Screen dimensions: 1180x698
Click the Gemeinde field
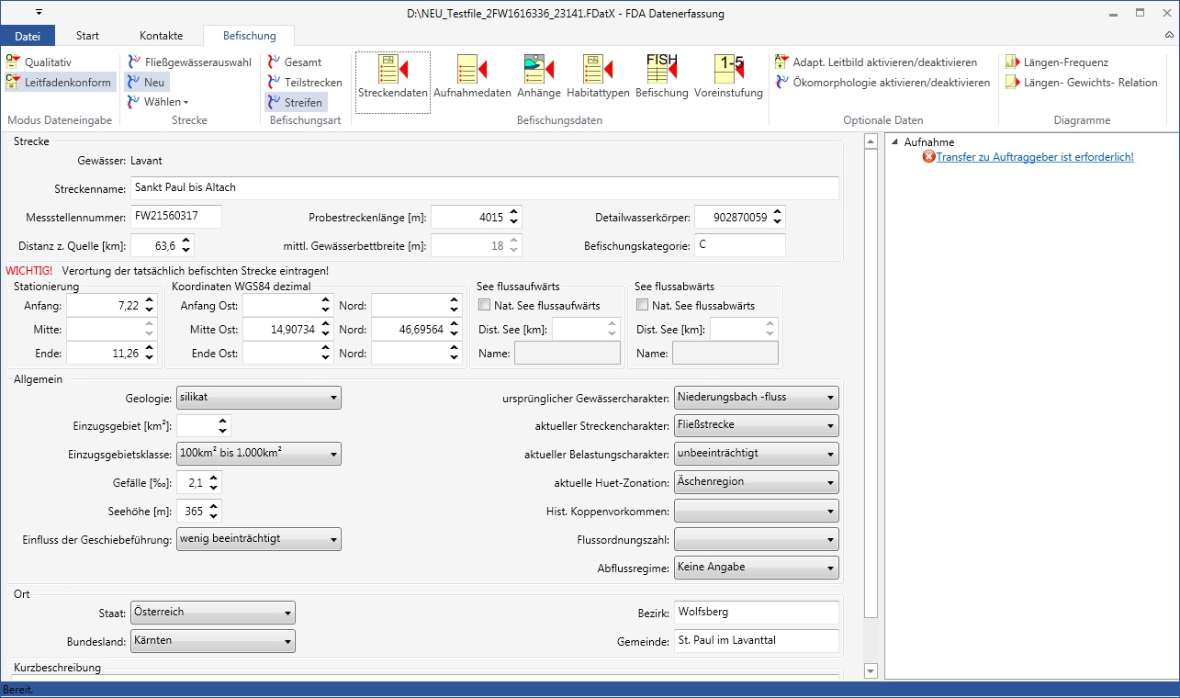point(756,641)
